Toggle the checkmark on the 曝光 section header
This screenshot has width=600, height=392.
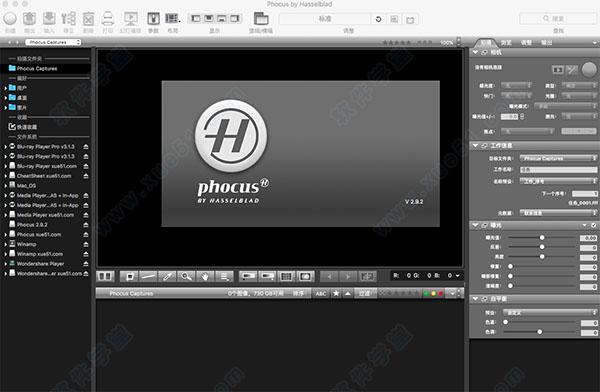593,225
